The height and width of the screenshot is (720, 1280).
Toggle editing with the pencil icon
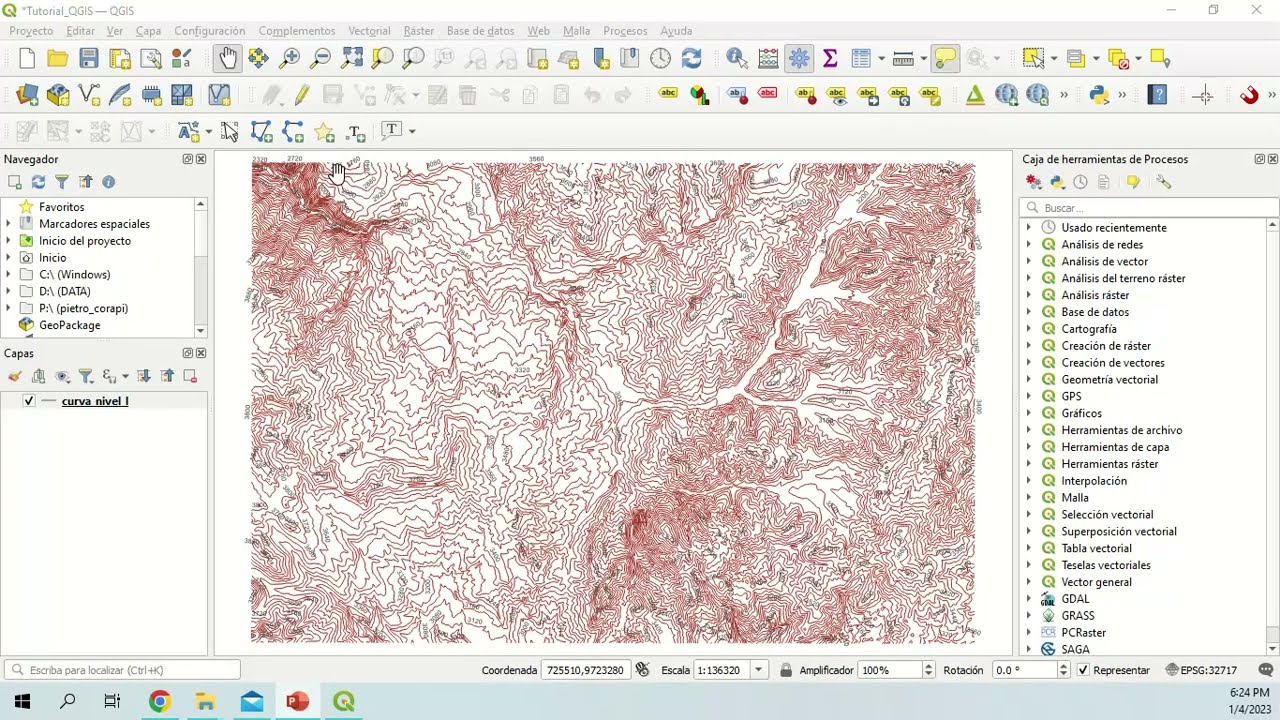(302, 96)
